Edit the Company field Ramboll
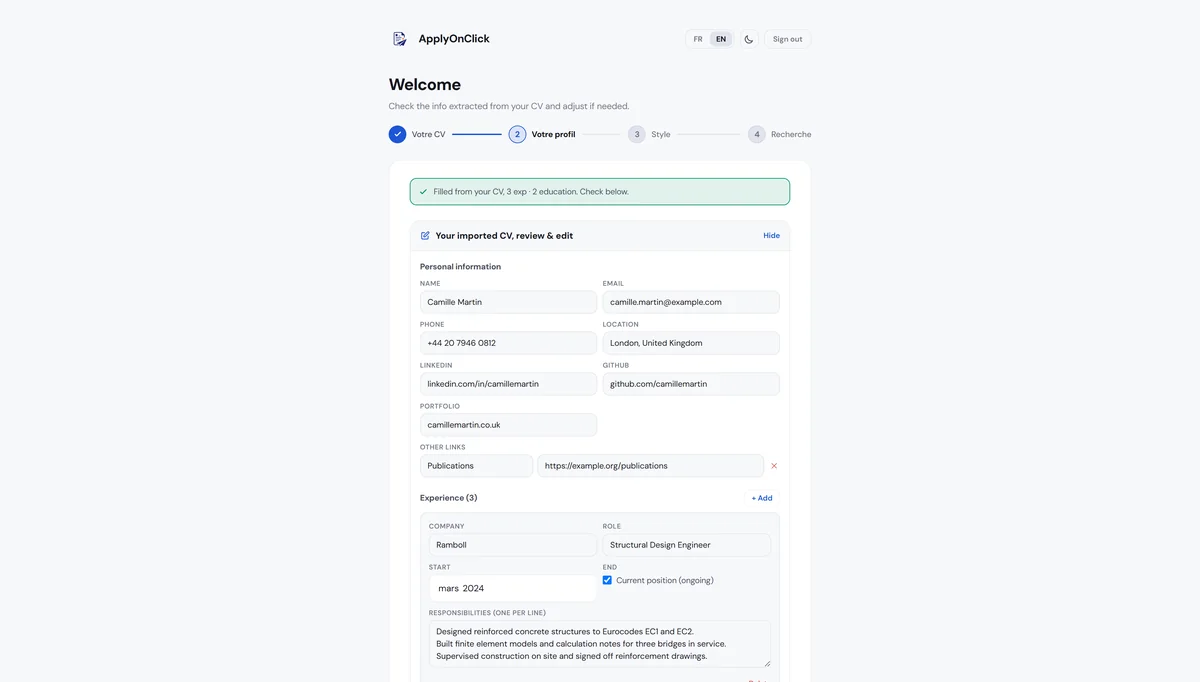The height and width of the screenshot is (682, 1200). pos(513,545)
